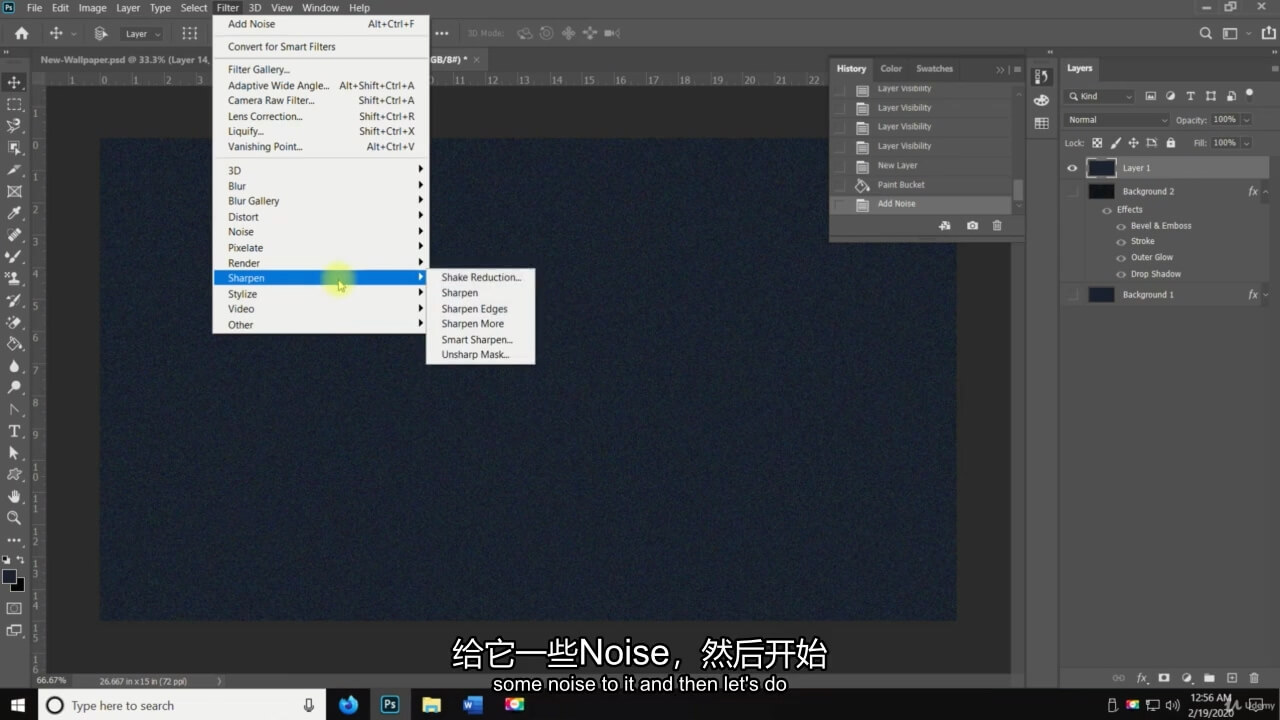Hide Layer 1 using eye icon
Image resolution: width=1280 pixels, height=720 pixels.
click(1072, 168)
